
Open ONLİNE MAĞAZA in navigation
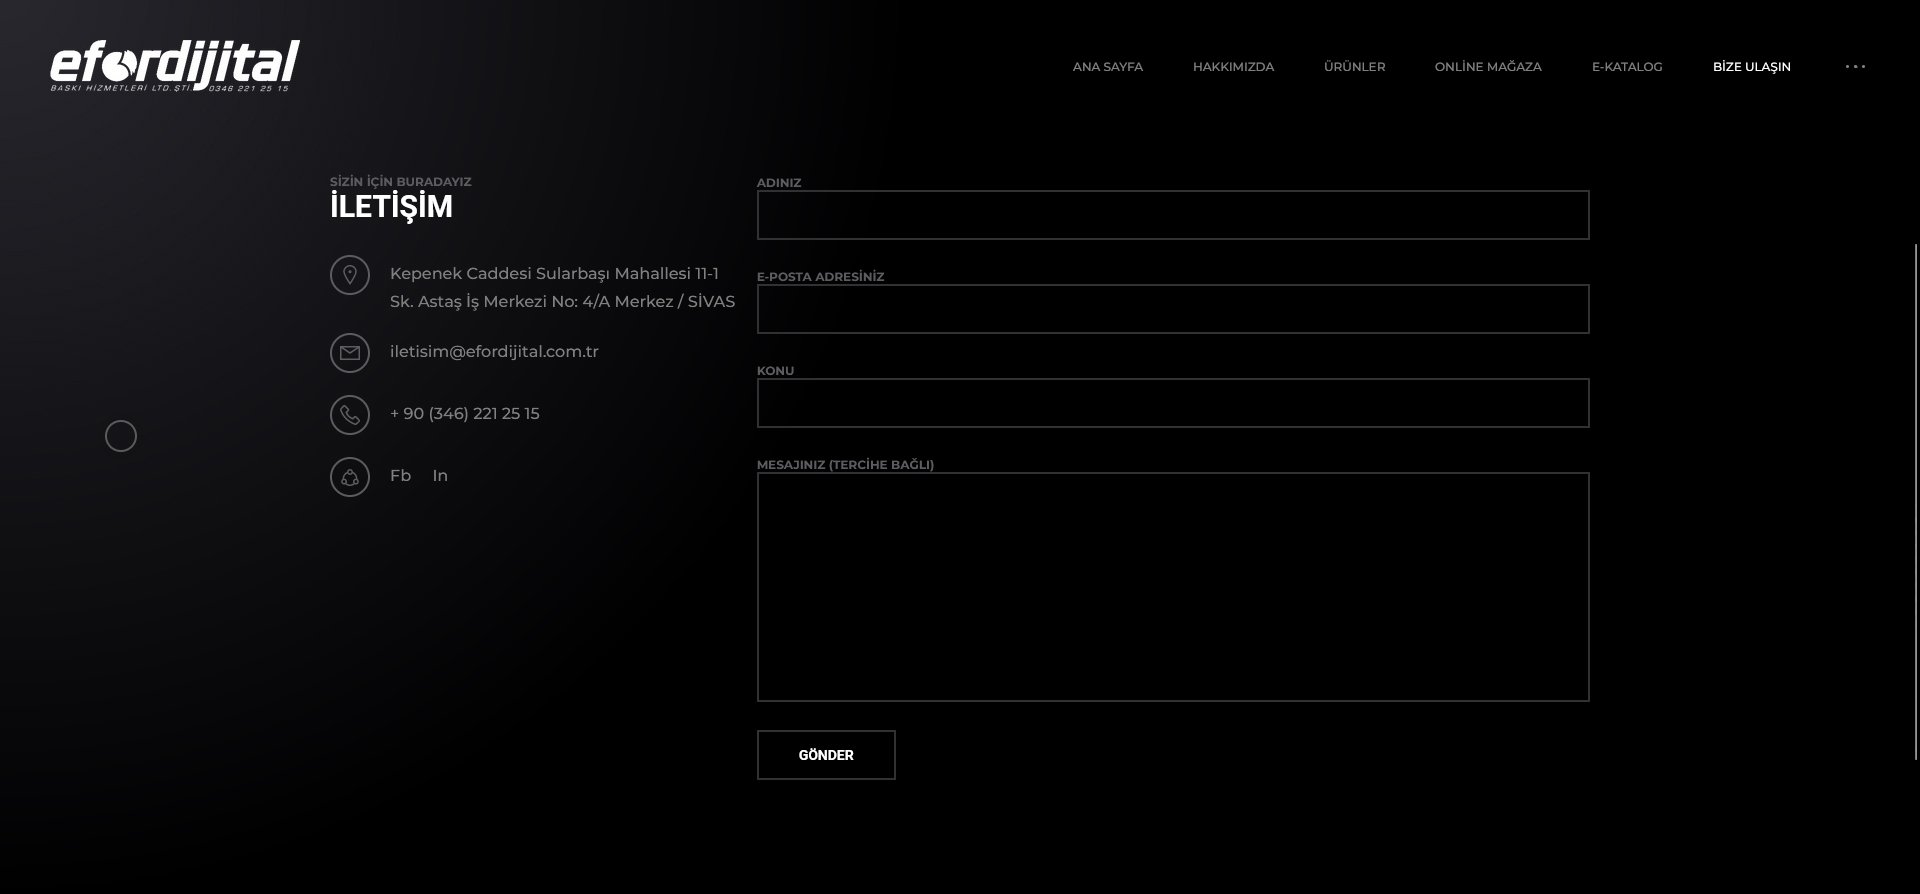pos(1488,67)
